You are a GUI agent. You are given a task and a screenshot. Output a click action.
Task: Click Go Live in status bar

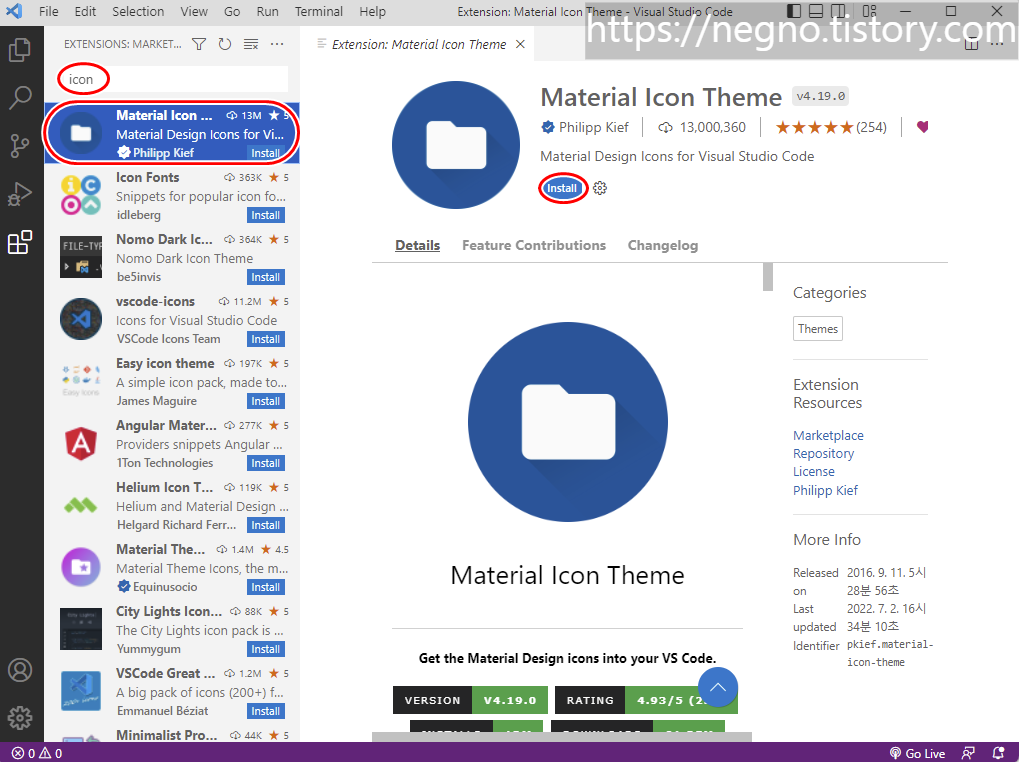917,753
